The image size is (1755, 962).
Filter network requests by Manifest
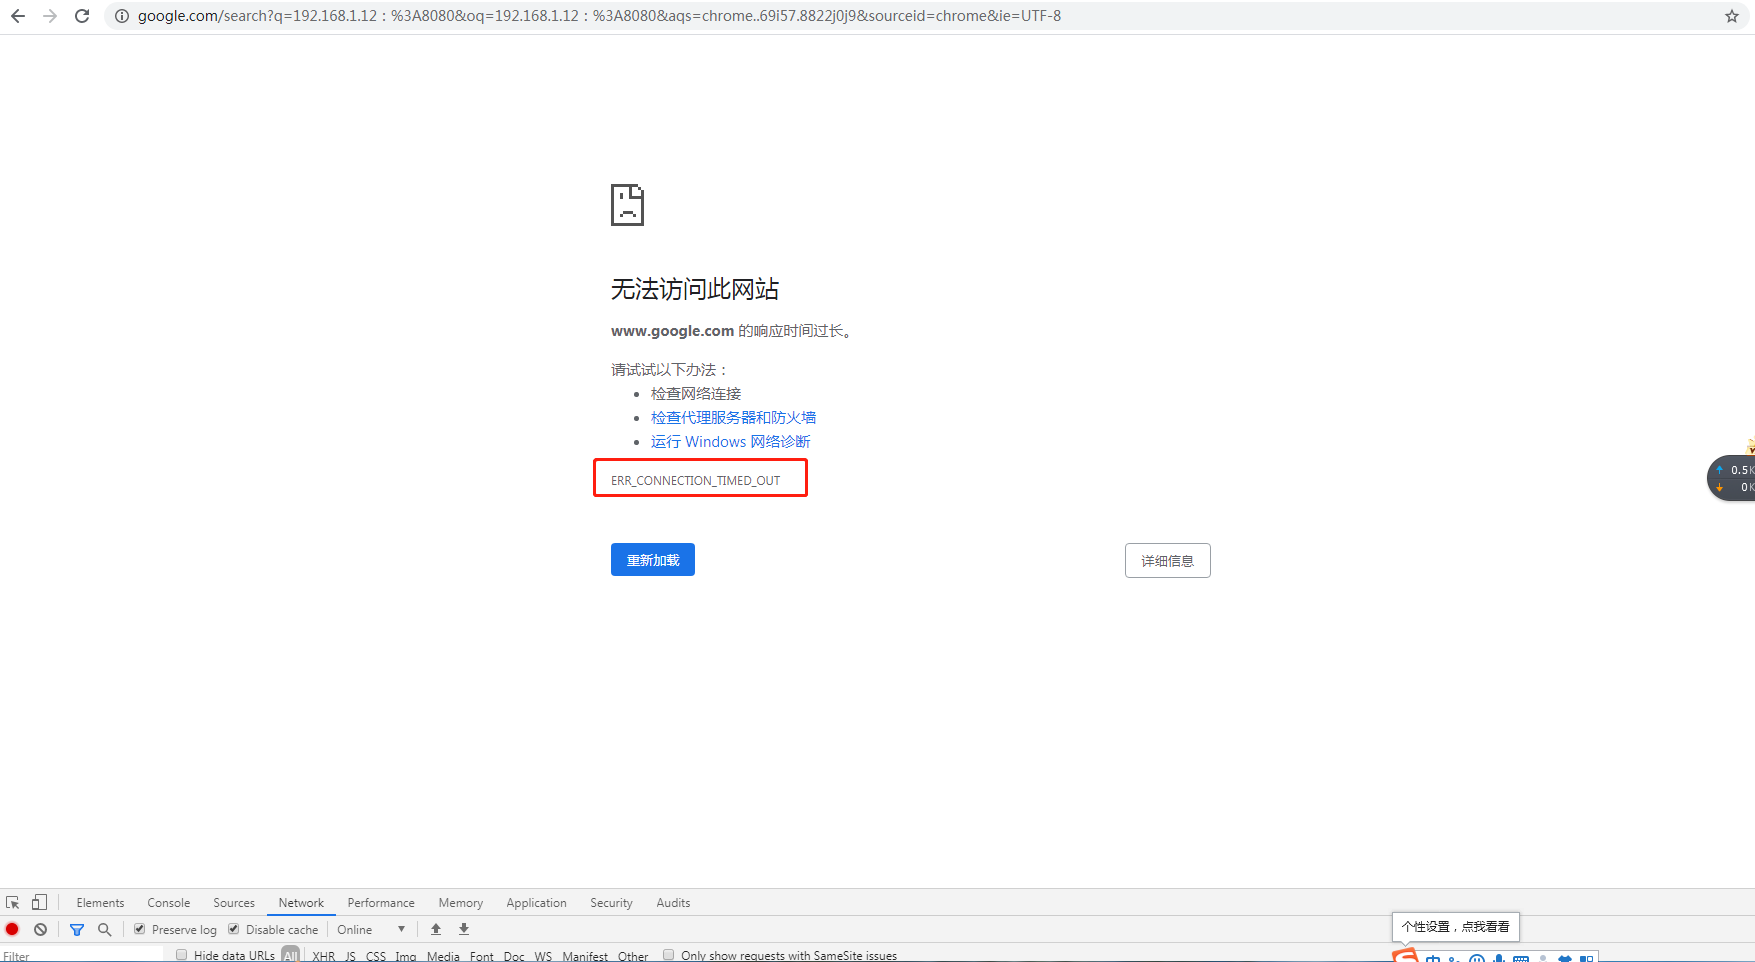click(585, 956)
